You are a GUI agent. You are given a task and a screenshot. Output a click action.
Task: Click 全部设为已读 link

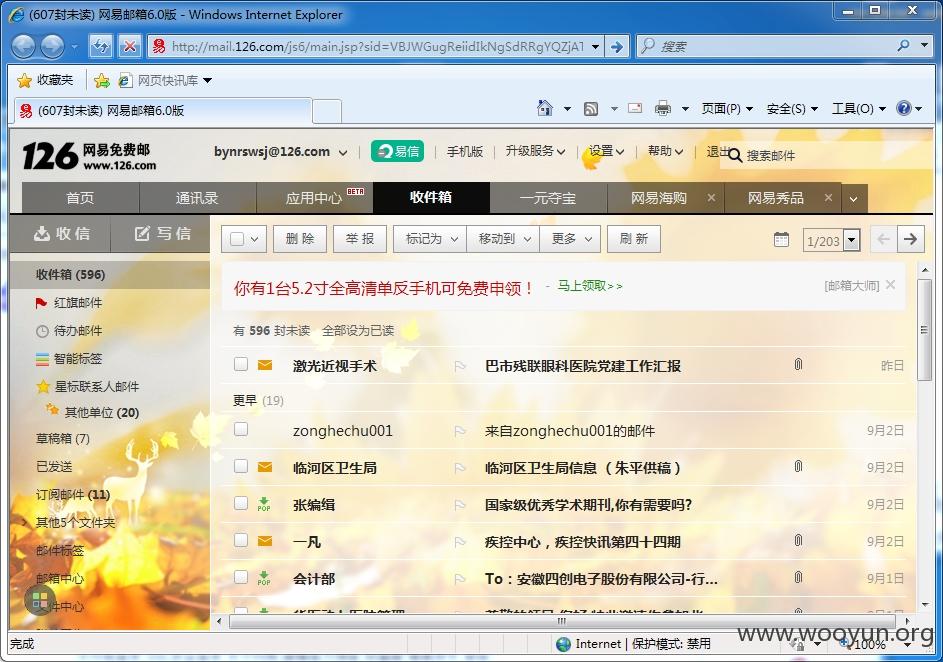[358, 331]
